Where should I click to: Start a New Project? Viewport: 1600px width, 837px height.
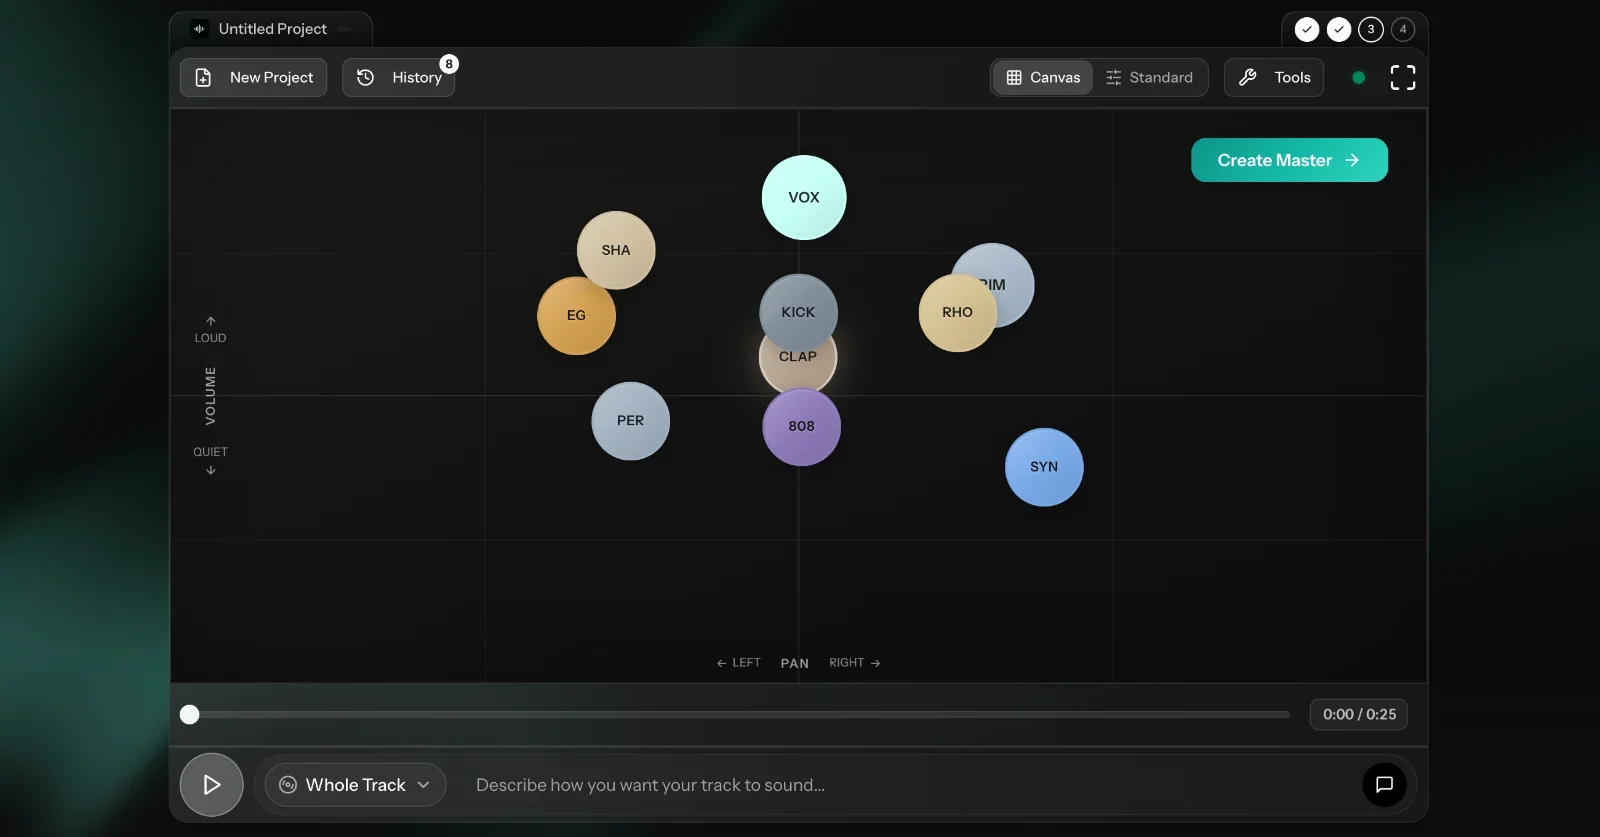[x=254, y=78]
